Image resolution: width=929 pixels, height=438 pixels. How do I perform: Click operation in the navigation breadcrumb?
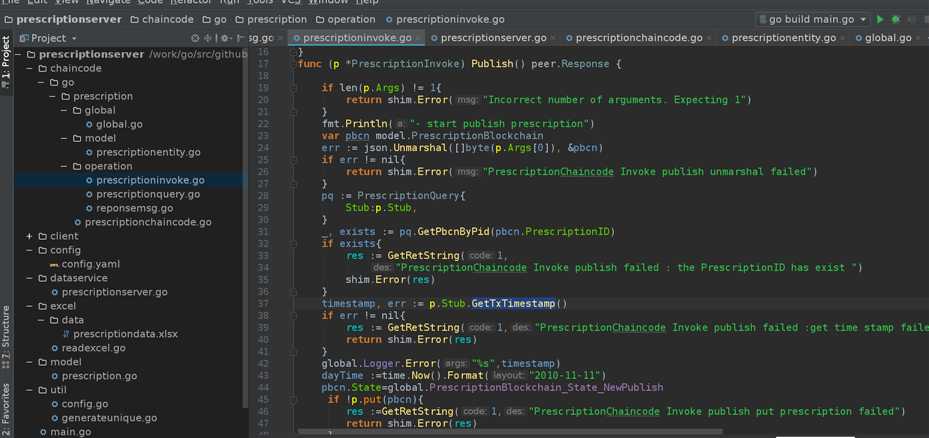point(345,20)
